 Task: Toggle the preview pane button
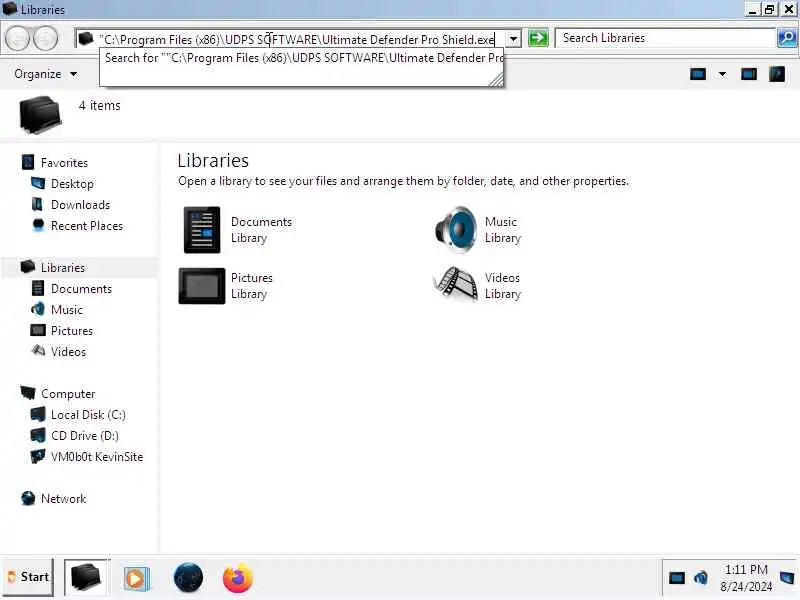pos(748,74)
